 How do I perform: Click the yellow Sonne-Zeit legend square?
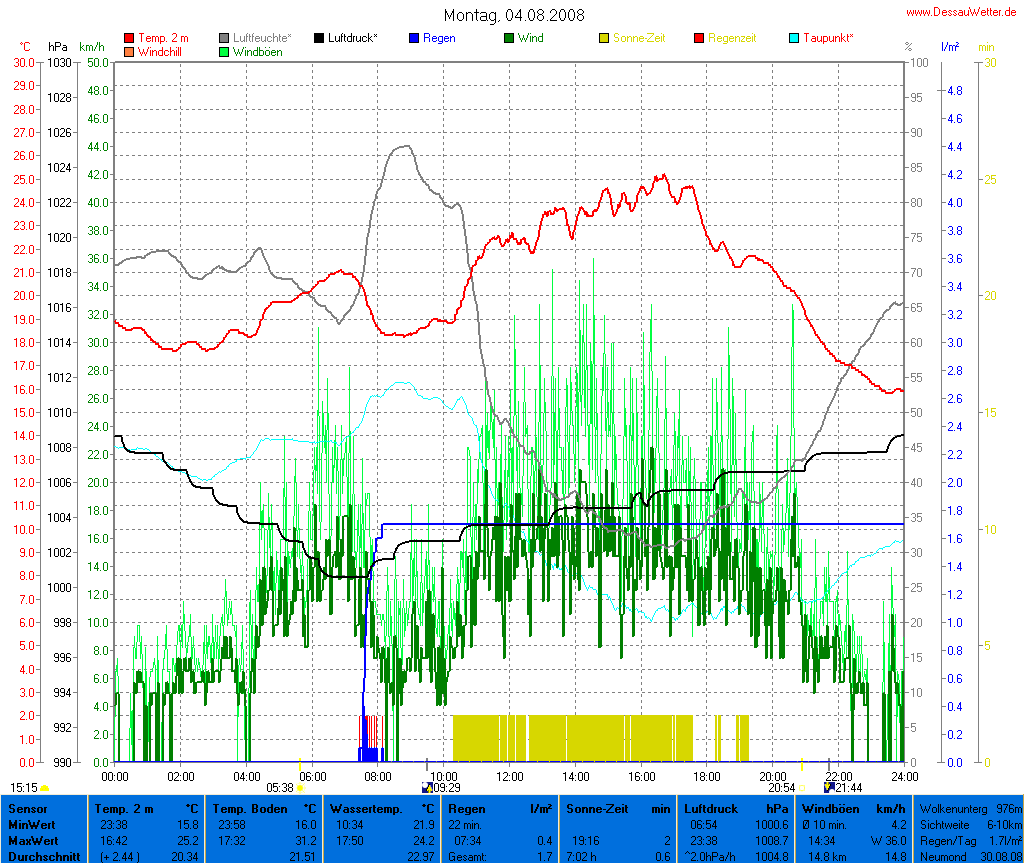(x=604, y=38)
